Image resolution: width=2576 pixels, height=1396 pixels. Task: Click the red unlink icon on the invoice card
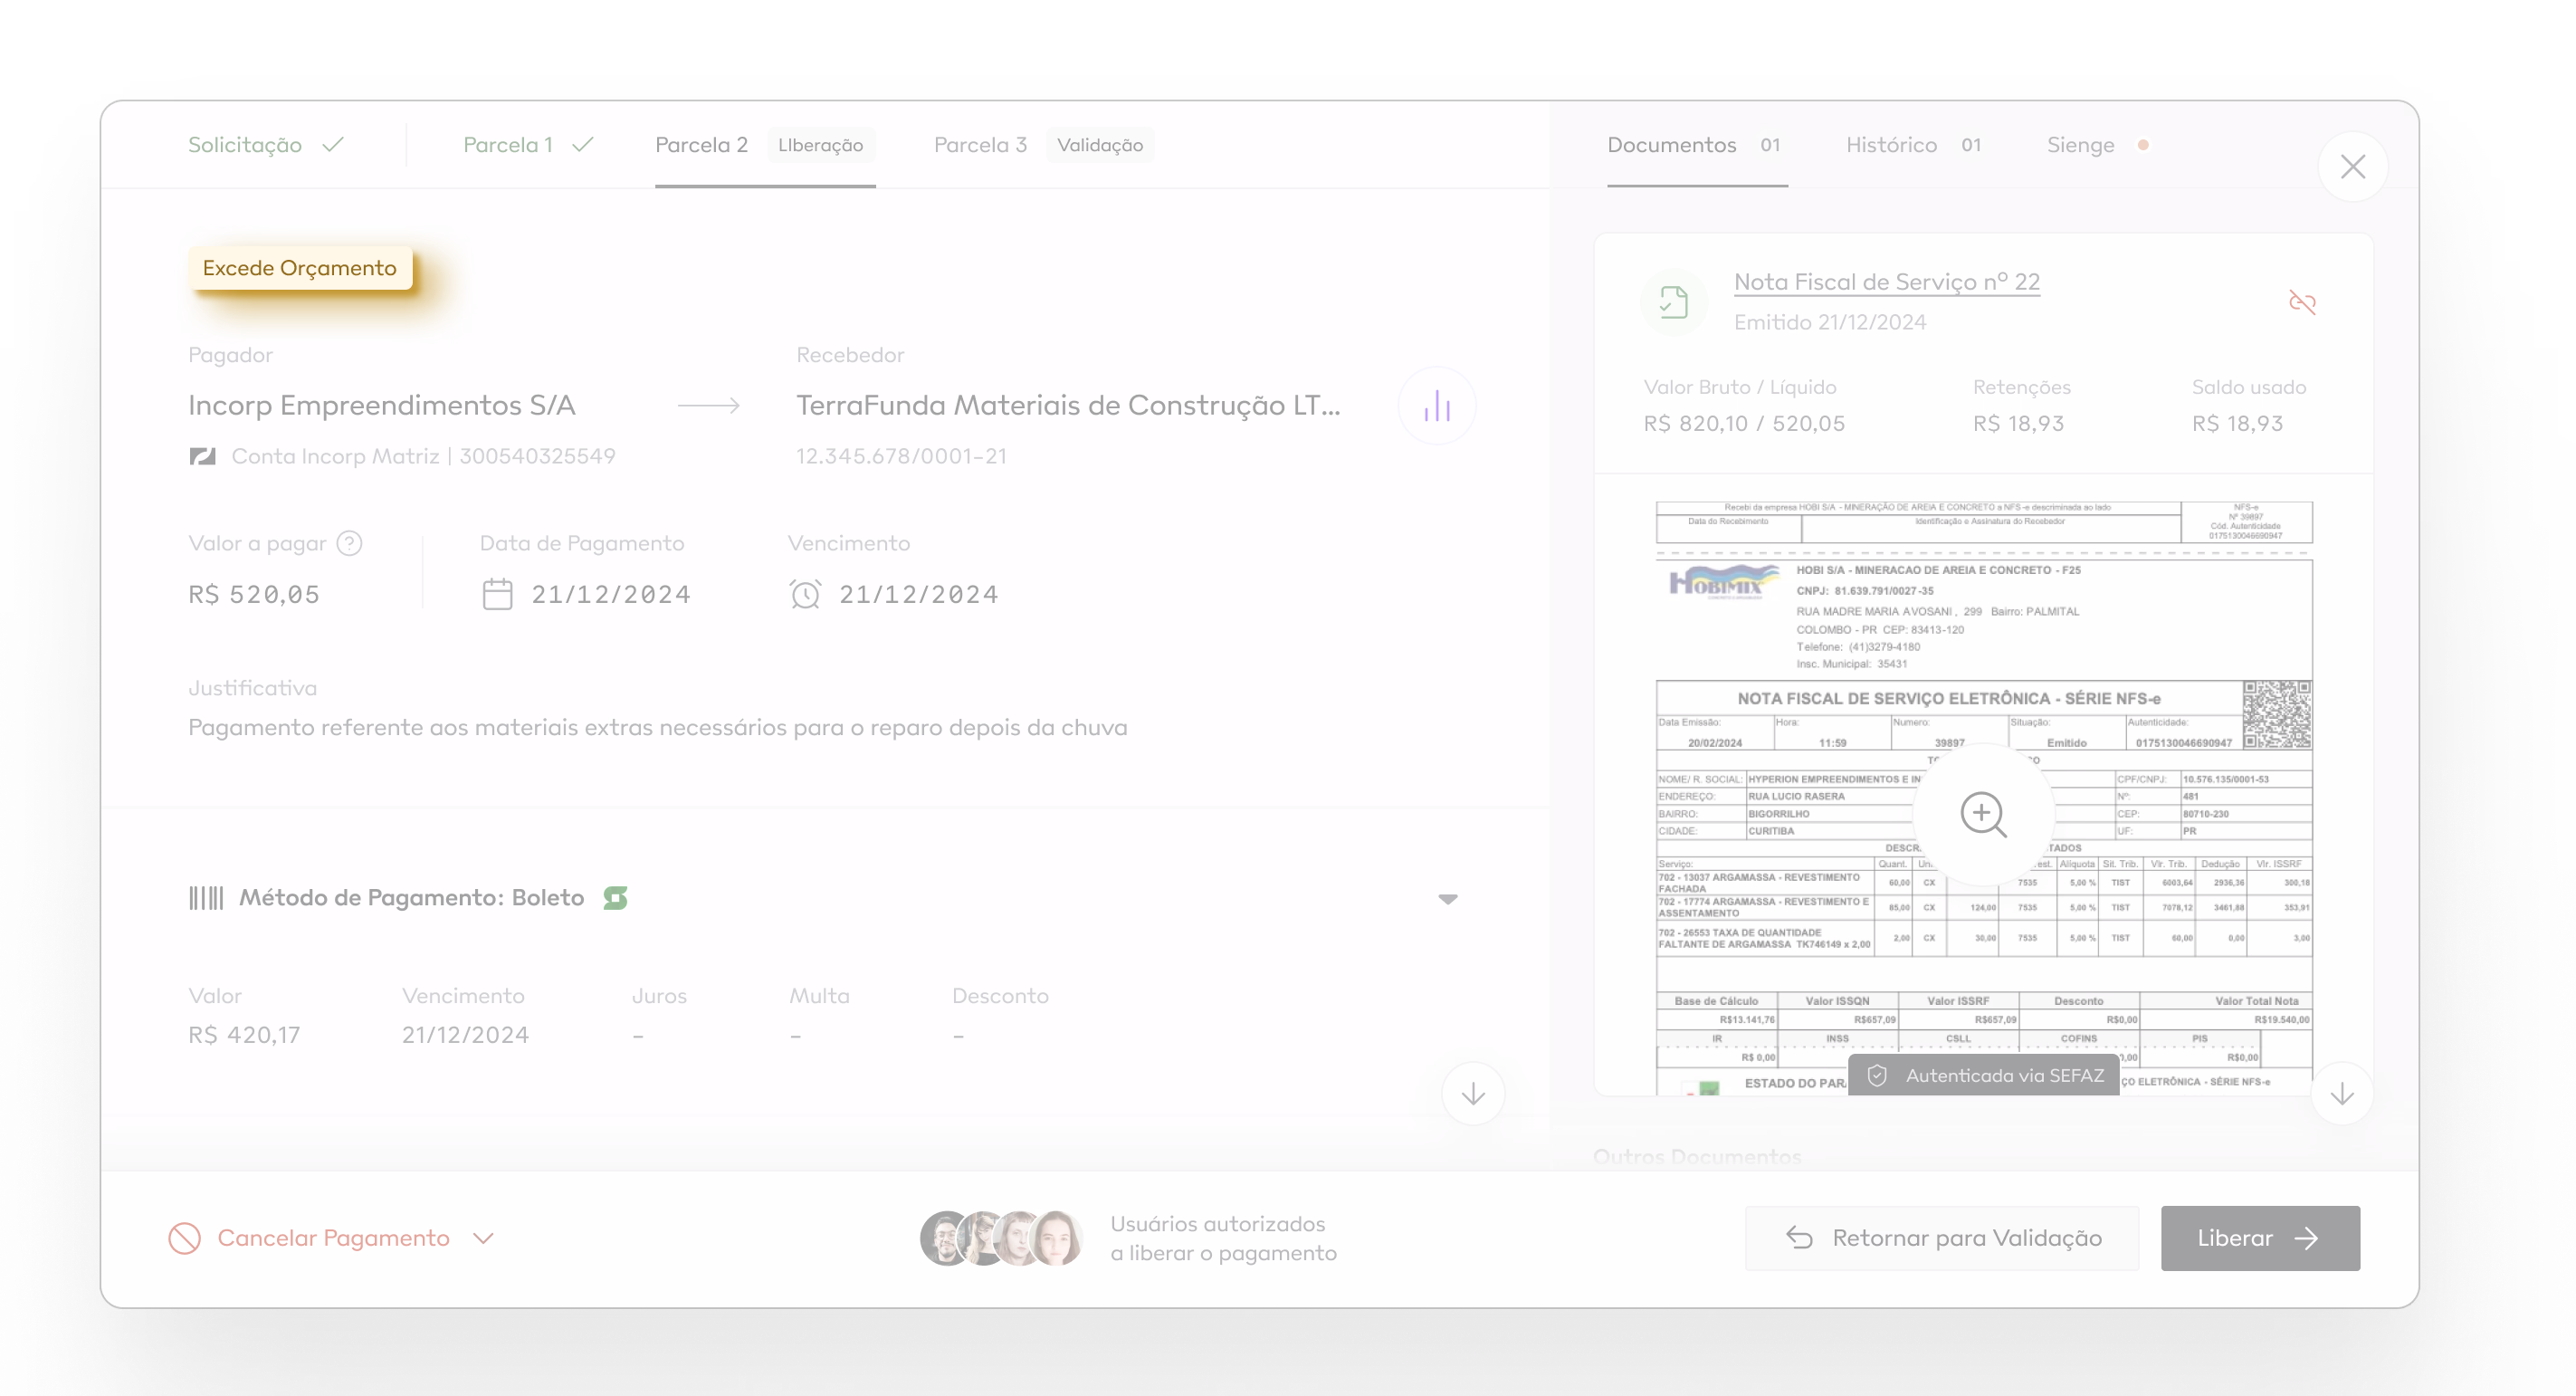2302,302
